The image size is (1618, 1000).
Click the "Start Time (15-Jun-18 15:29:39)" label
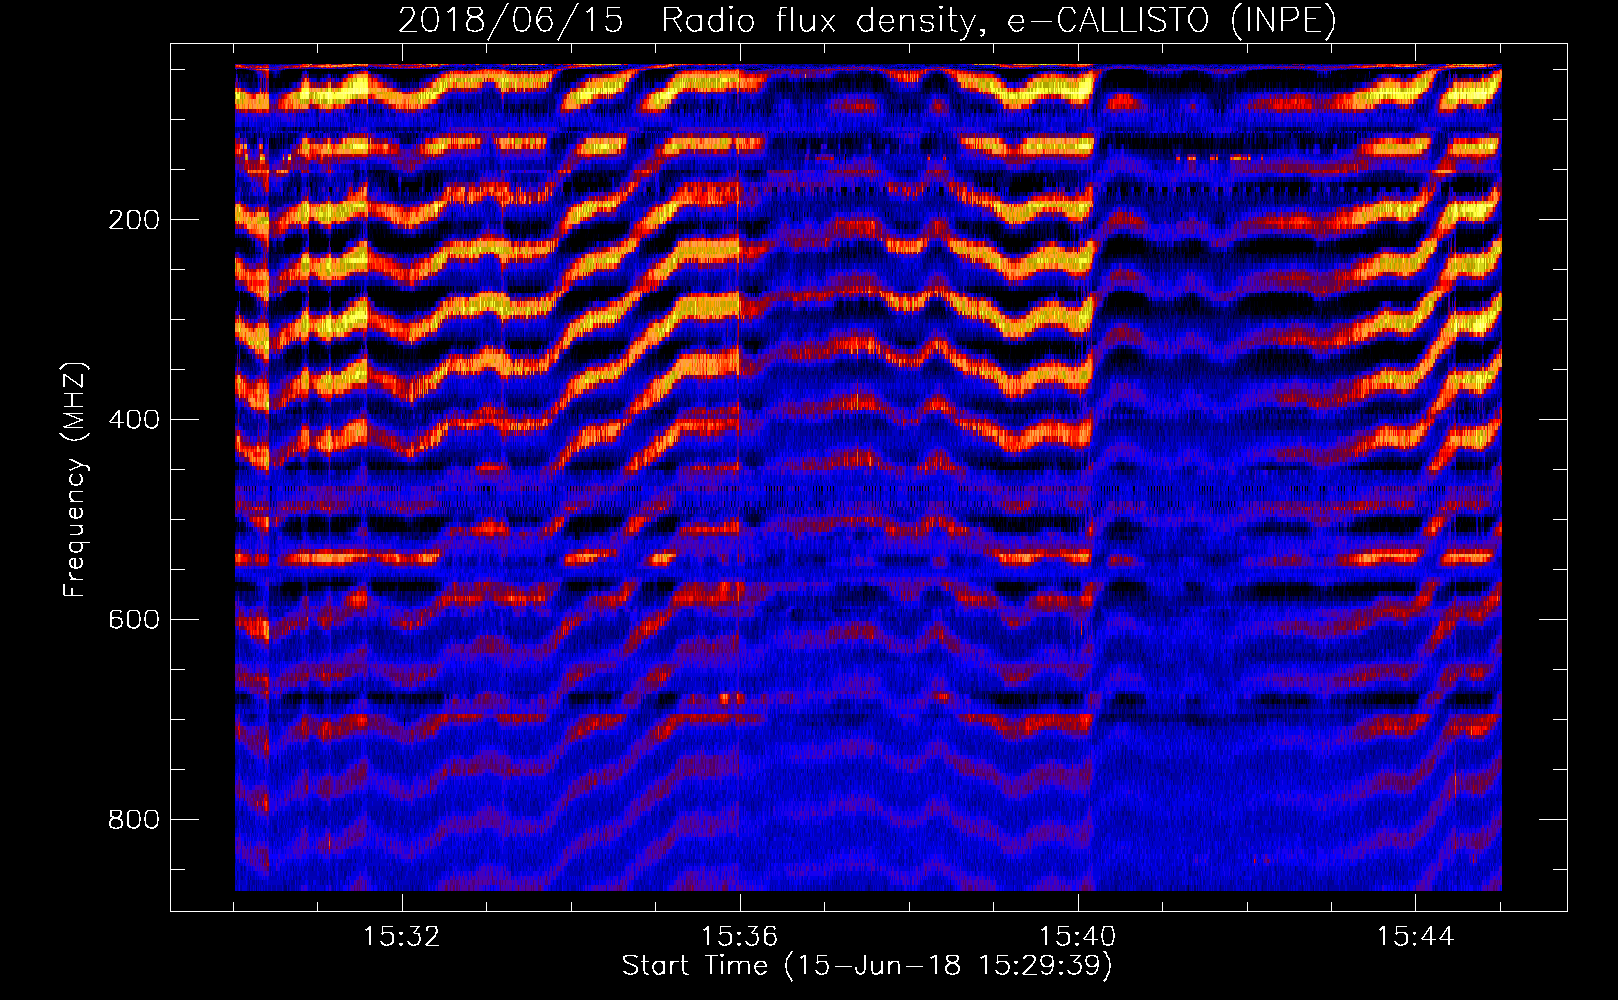point(867,966)
